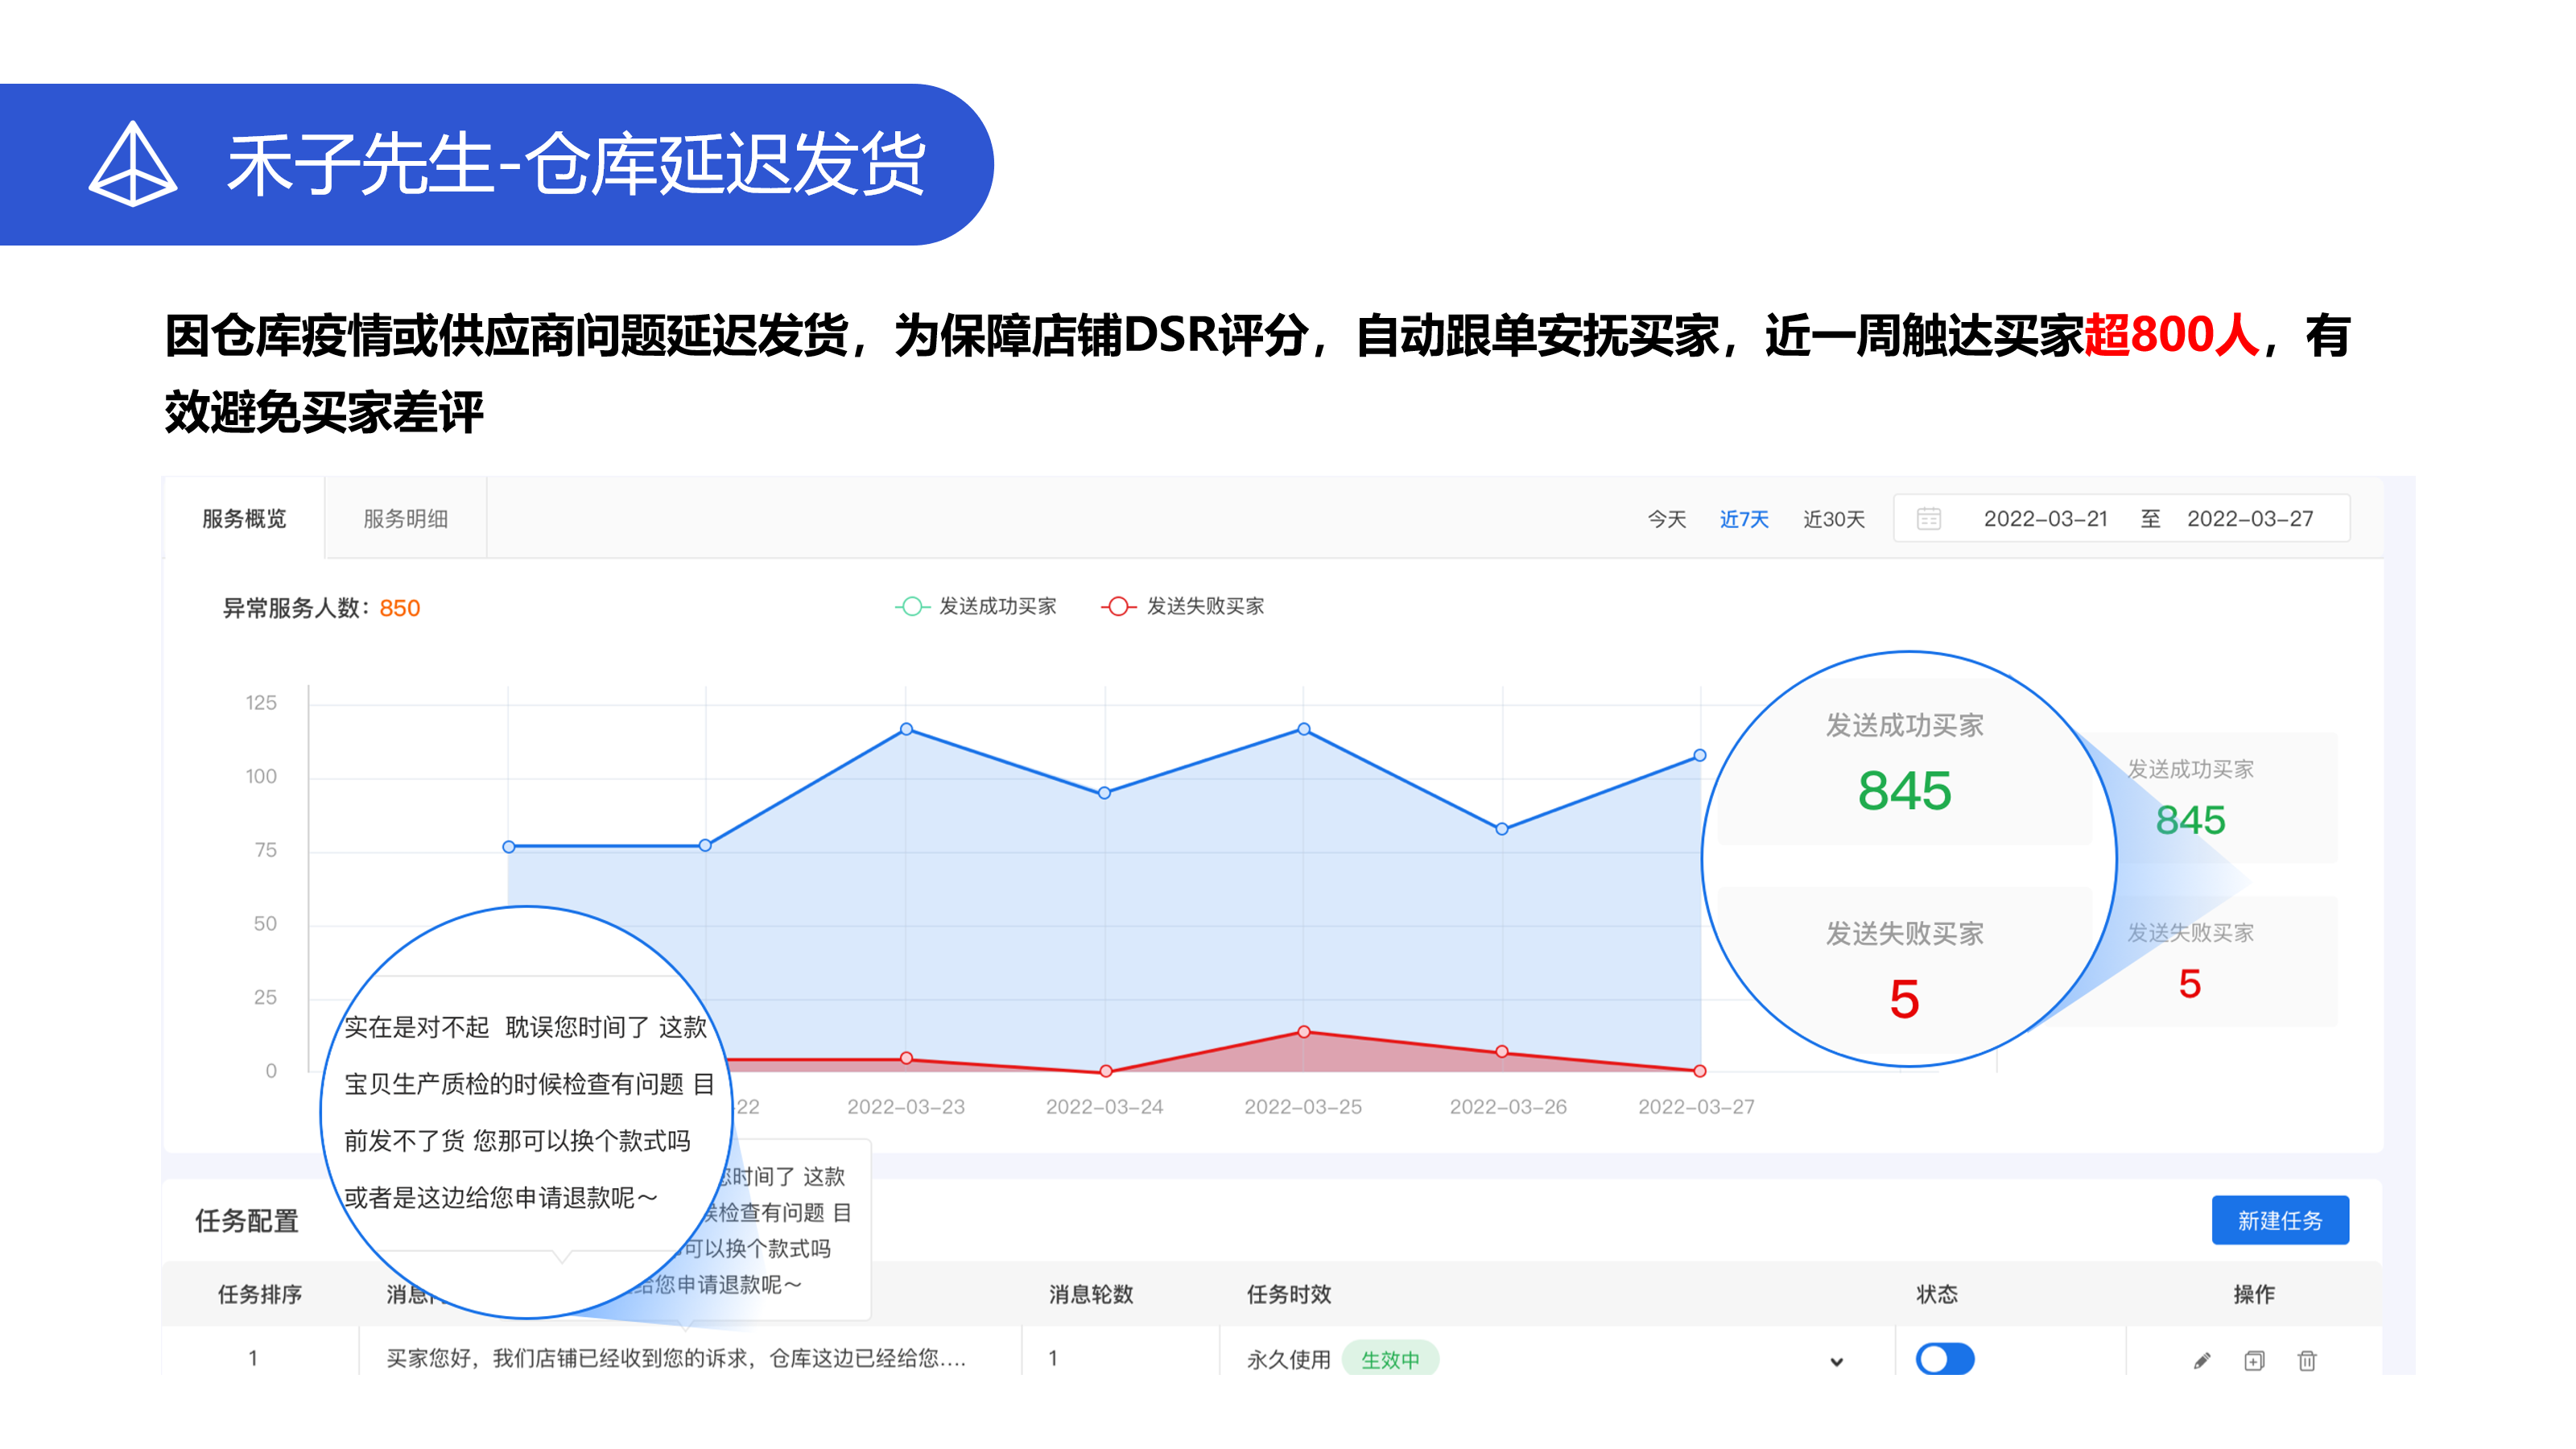Toggle the 发送失败买家 legend marker
The height and width of the screenshot is (1449, 2576).
(1118, 606)
